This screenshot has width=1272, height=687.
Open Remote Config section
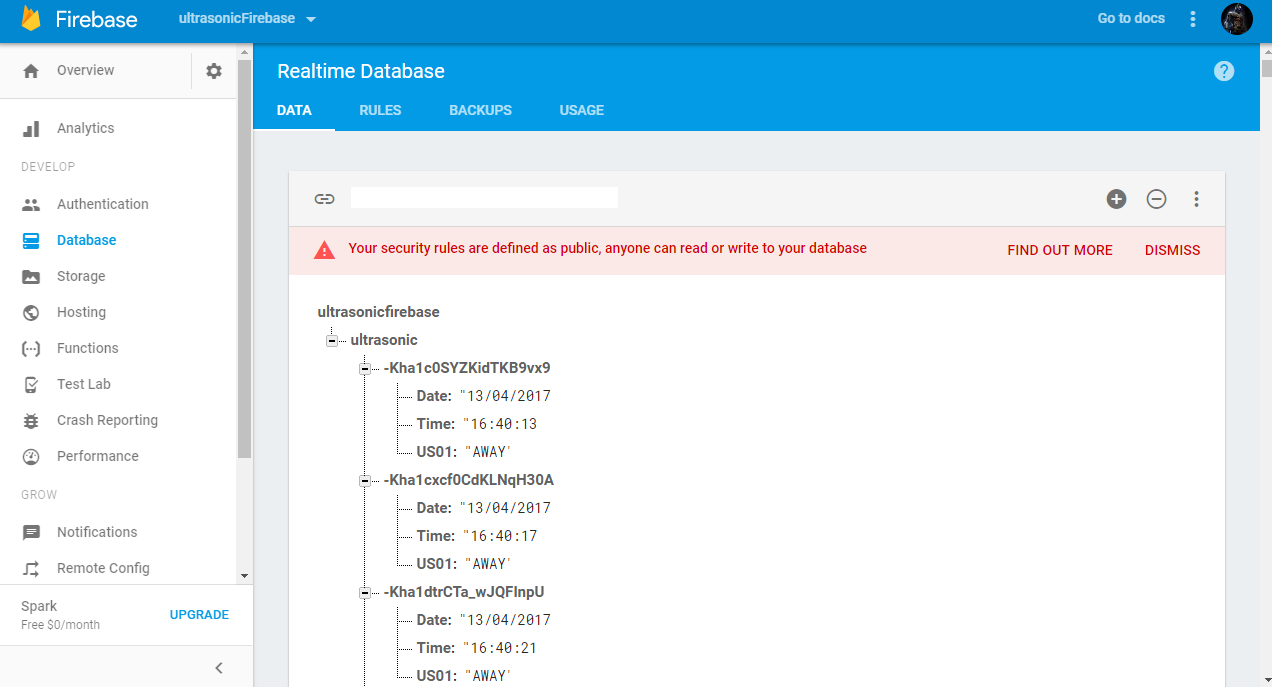coord(103,568)
